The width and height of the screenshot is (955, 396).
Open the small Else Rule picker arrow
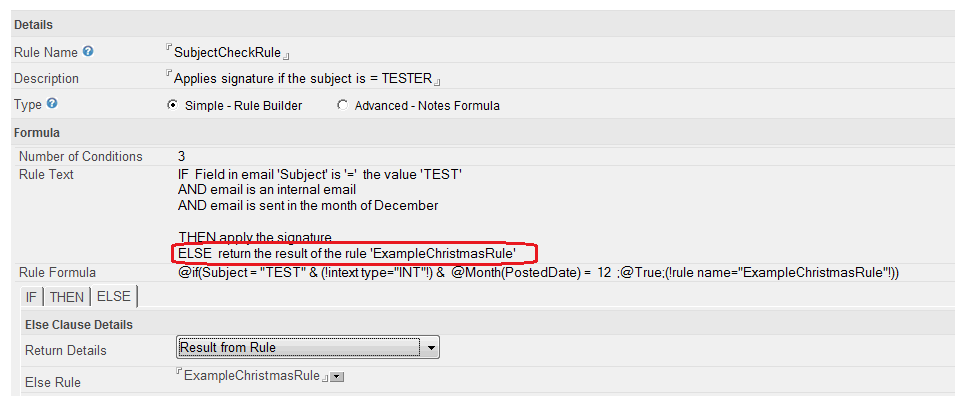pyautogui.click(x=337, y=377)
